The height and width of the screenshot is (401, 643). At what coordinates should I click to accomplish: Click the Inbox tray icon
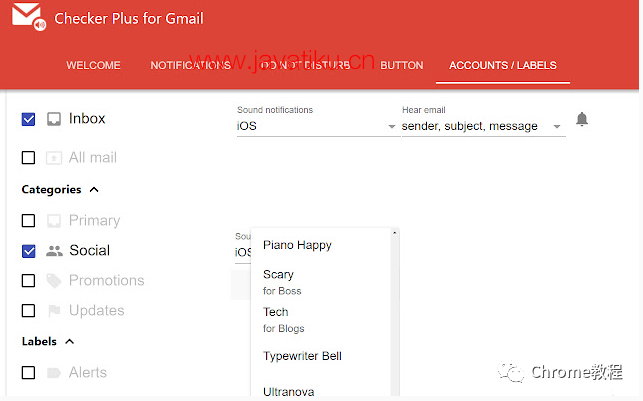click(54, 119)
